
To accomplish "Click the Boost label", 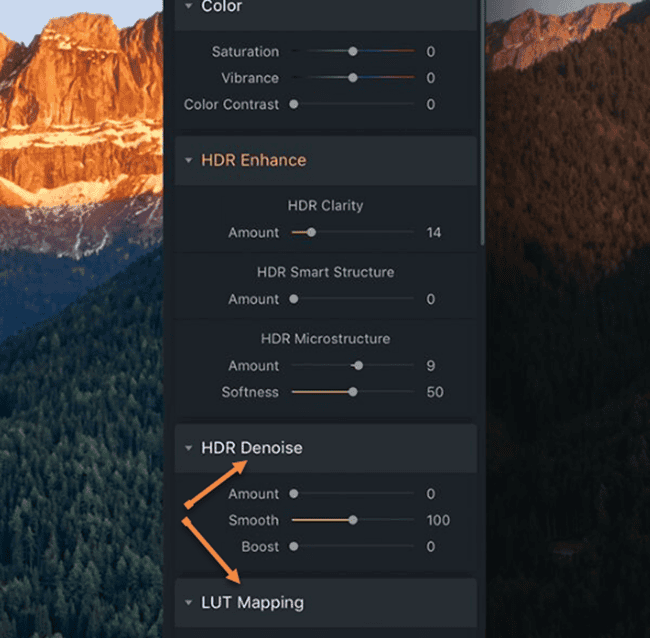I will (260, 546).
